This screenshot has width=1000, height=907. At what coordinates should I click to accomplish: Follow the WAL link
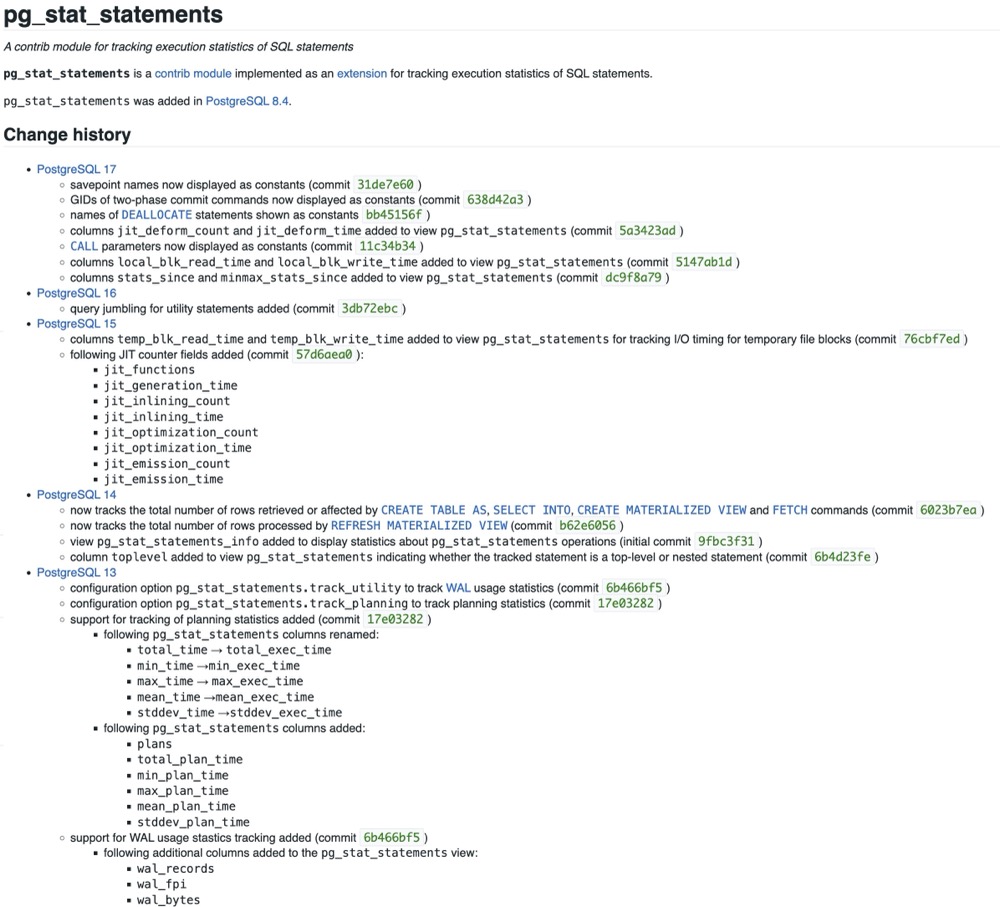459,588
